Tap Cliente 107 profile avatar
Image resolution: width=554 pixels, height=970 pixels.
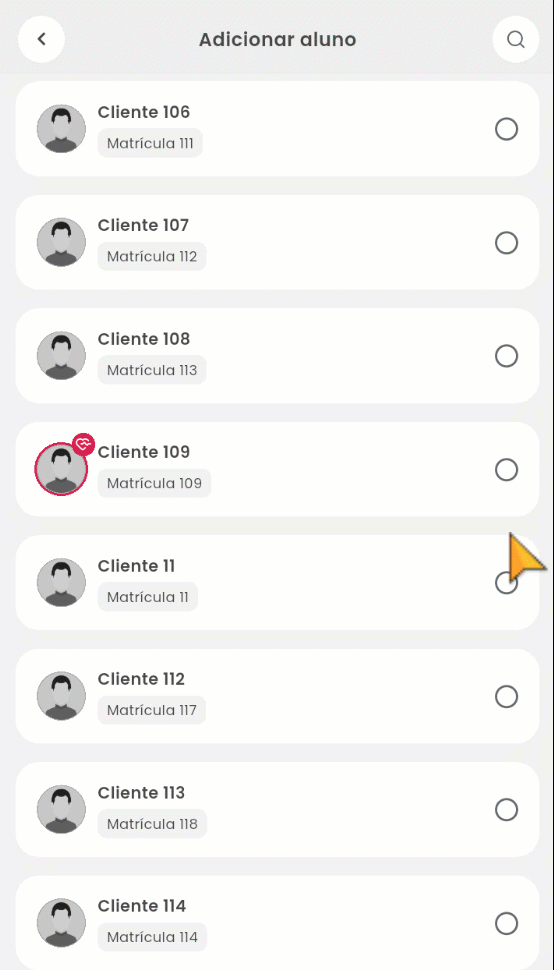[x=61, y=242]
